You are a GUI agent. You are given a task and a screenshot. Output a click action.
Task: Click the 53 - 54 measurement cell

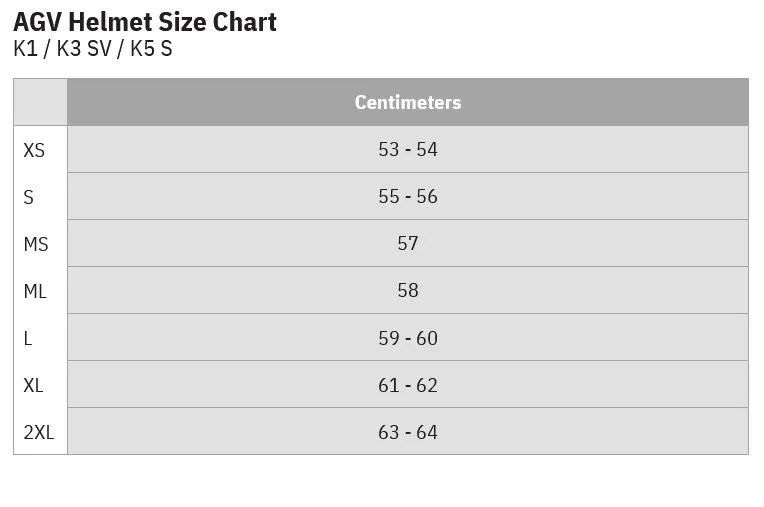click(408, 150)
